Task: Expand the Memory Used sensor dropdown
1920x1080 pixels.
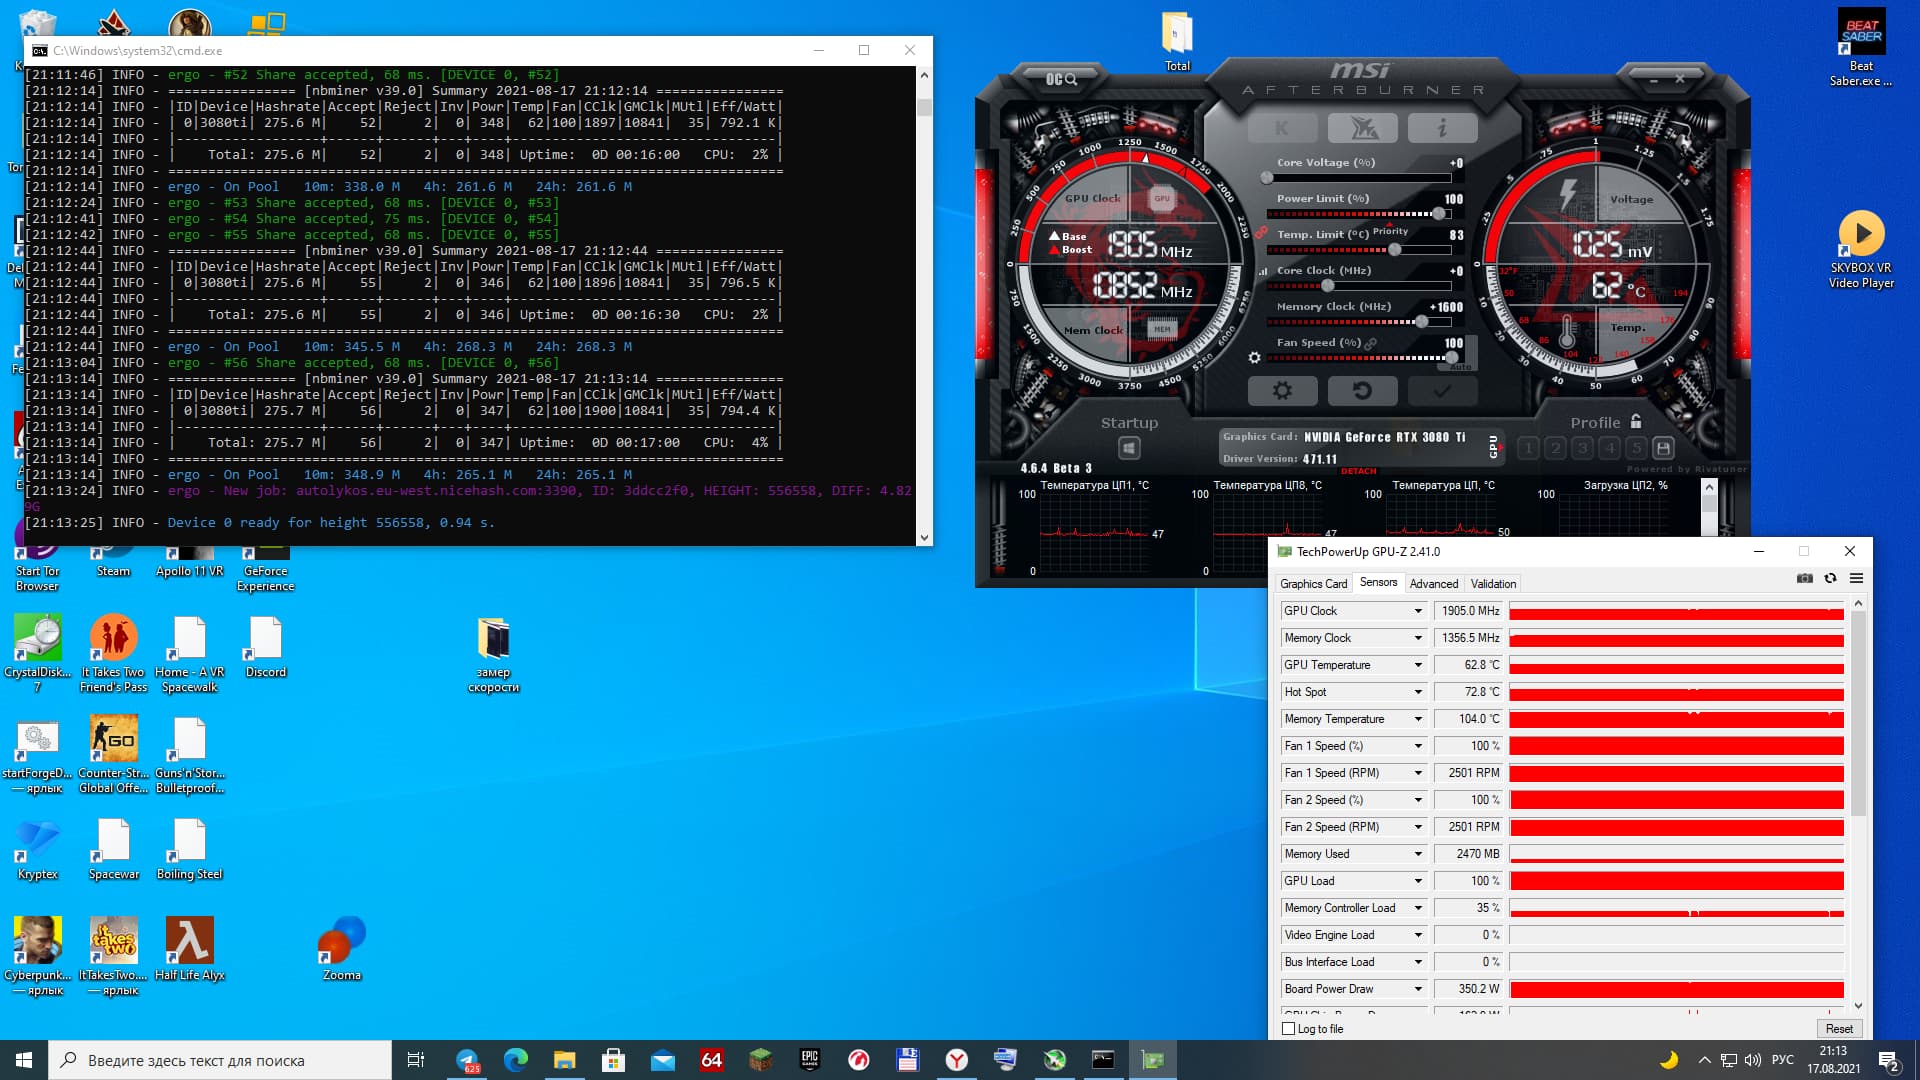Action: [x=1417, y=854]
